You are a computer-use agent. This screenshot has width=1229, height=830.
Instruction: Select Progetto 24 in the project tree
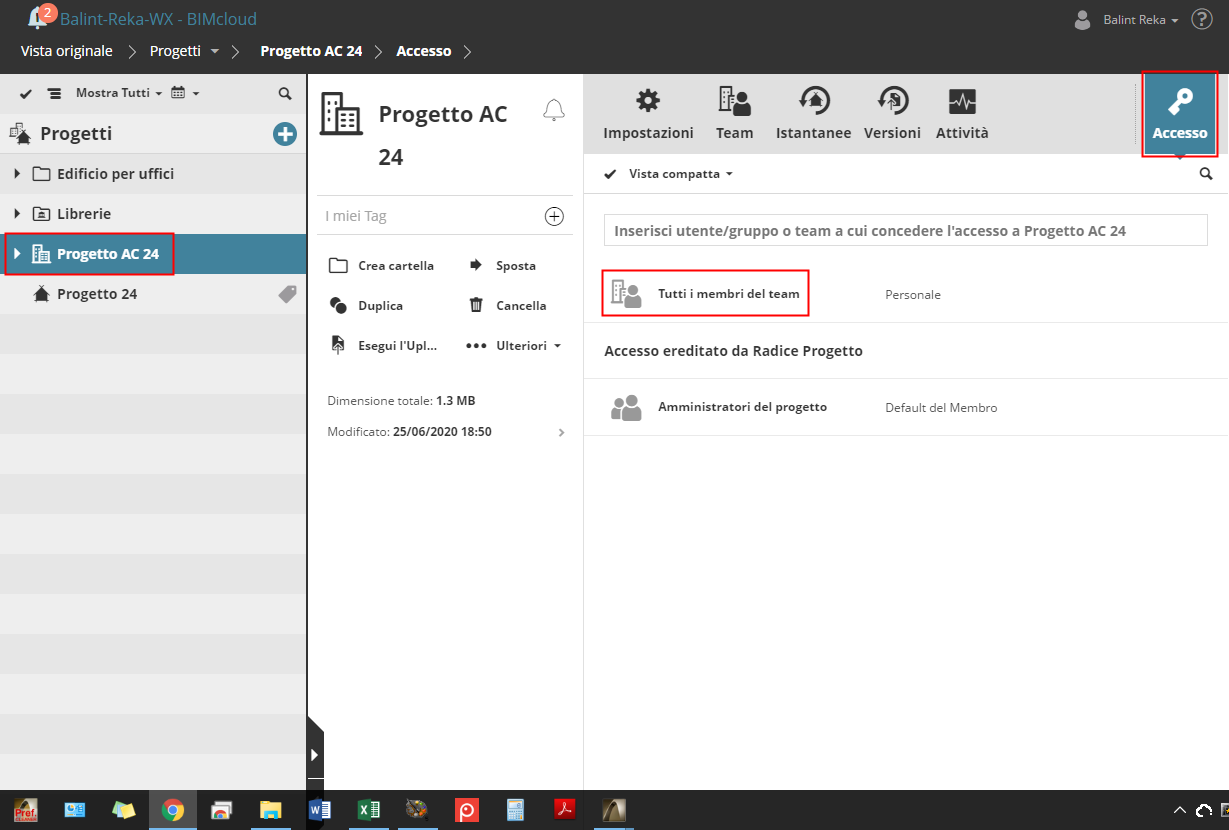[153, 294]
